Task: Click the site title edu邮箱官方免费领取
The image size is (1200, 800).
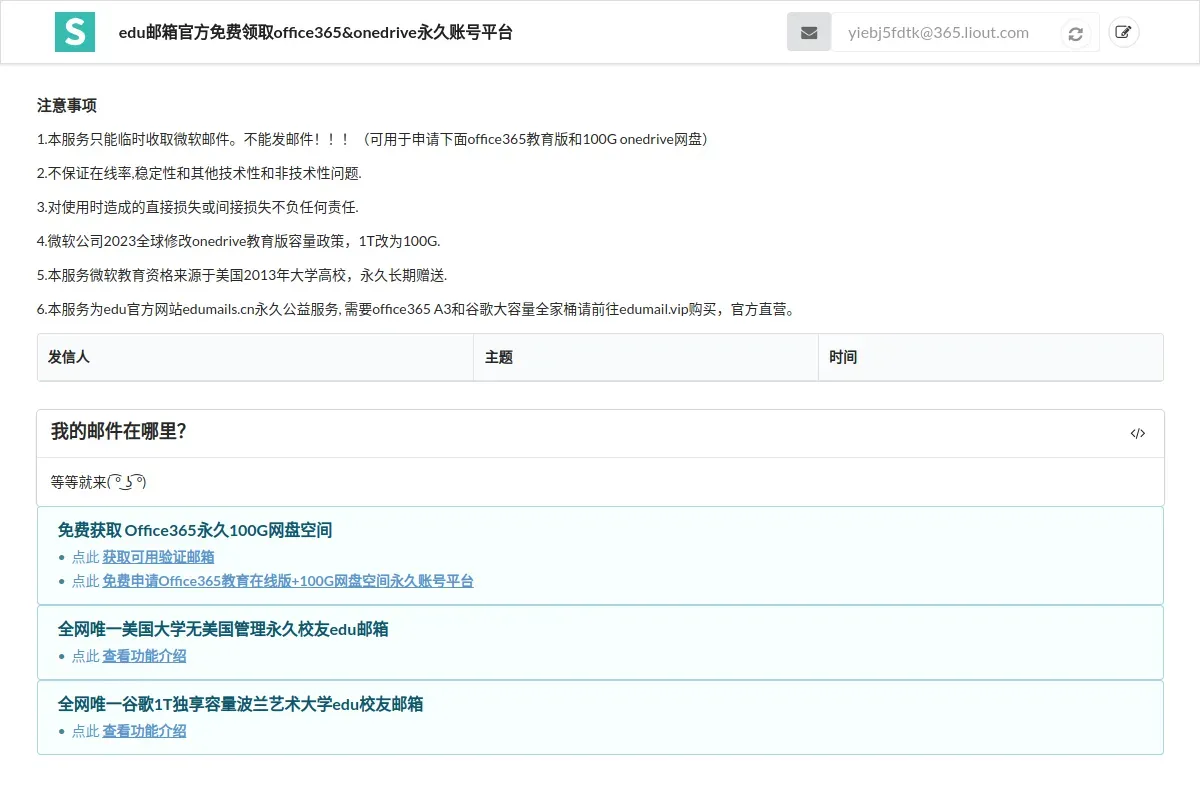Action: click(316, 32)
